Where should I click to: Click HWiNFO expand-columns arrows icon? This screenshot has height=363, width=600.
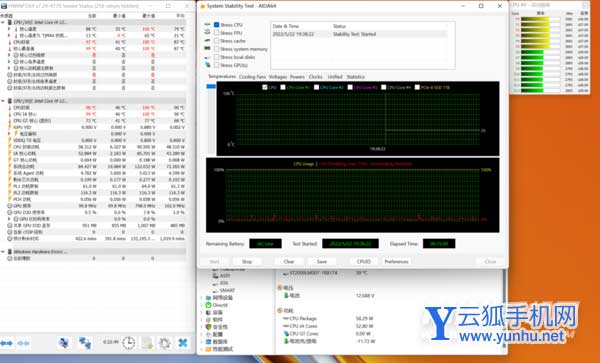(7, 343)
